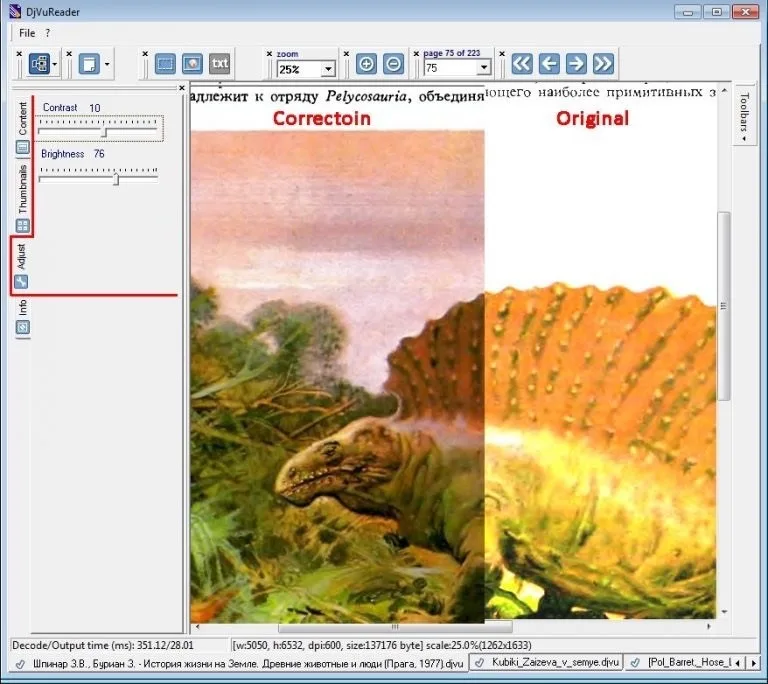Click the vertical scrollbar up arrow
This screenshot has width=768, height=684.
click(x=724, y=91)
